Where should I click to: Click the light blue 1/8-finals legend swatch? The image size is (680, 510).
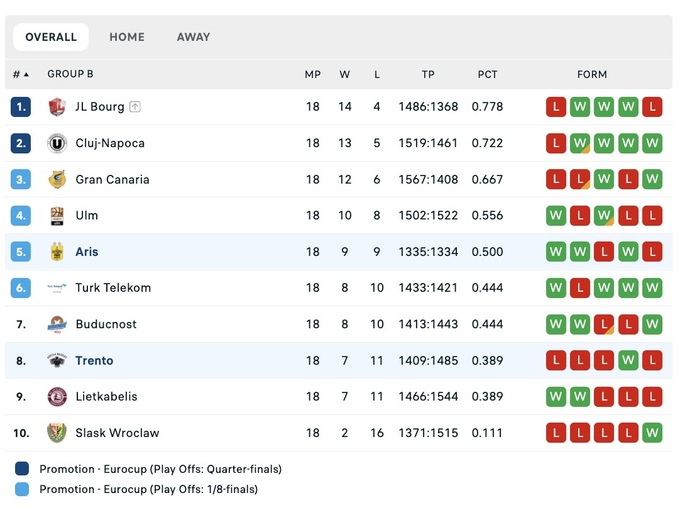[22, 490]
